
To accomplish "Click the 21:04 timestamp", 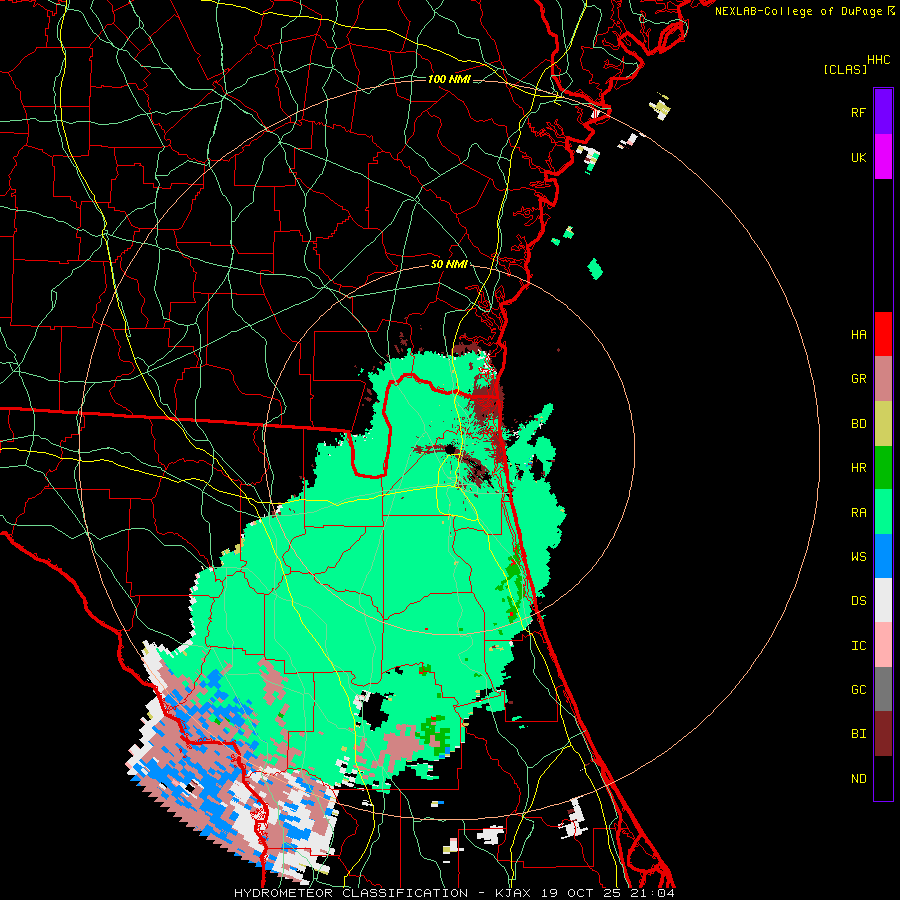I will click(x=650, y=893).
